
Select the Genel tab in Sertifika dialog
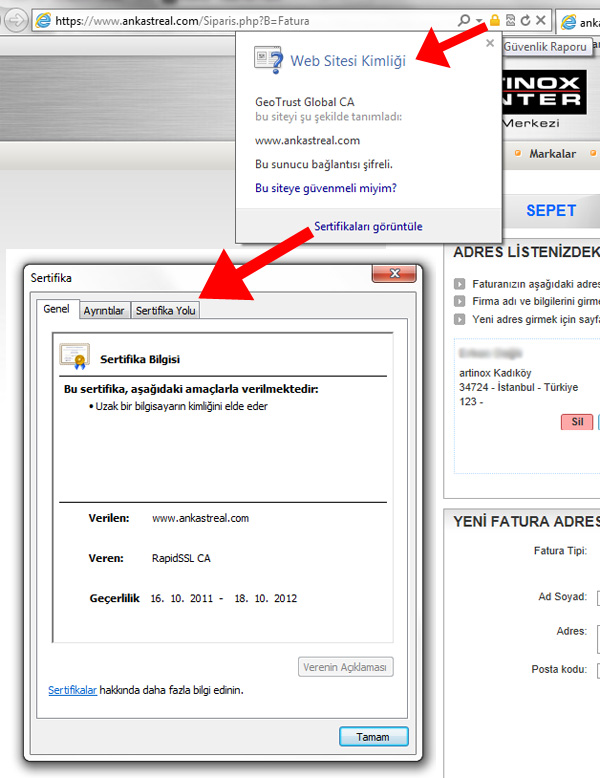56,309
